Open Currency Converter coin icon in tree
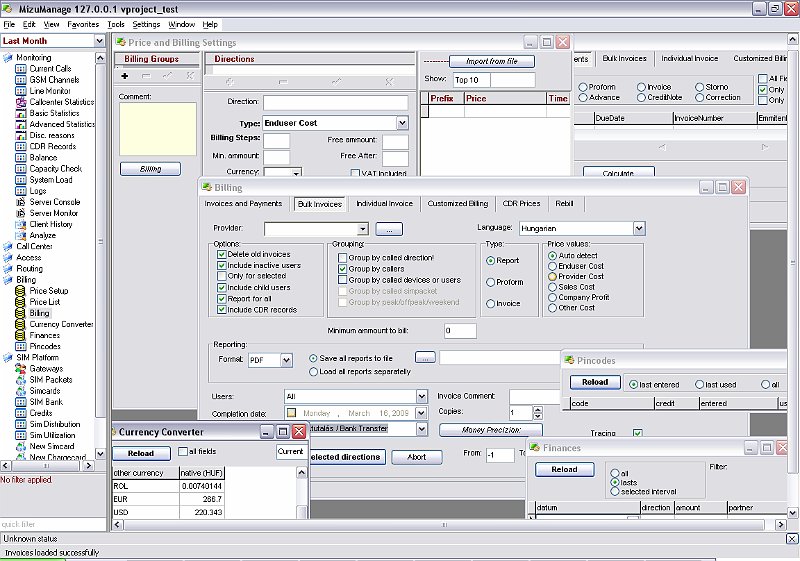The height and width of the screenshot is (561, 800). [20, 324]
